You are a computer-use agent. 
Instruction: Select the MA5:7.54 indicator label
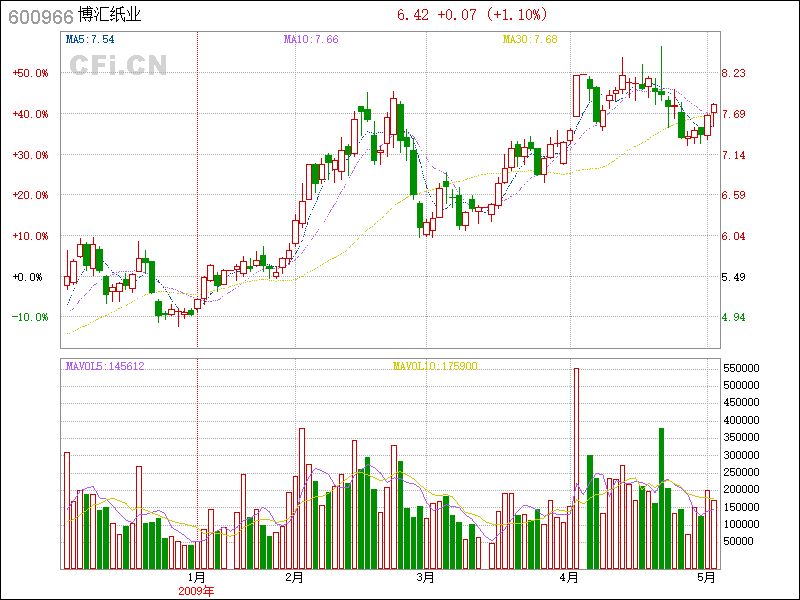coord(90,39)
